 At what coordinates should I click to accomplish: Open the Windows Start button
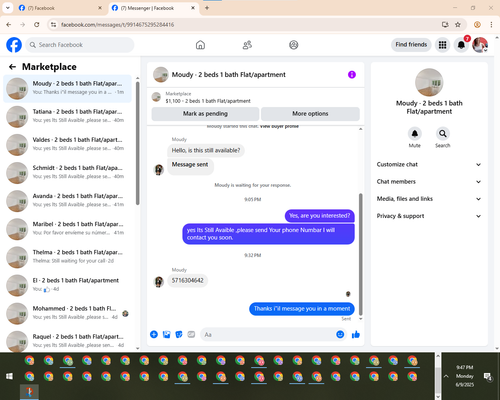(x=9, y=376)
